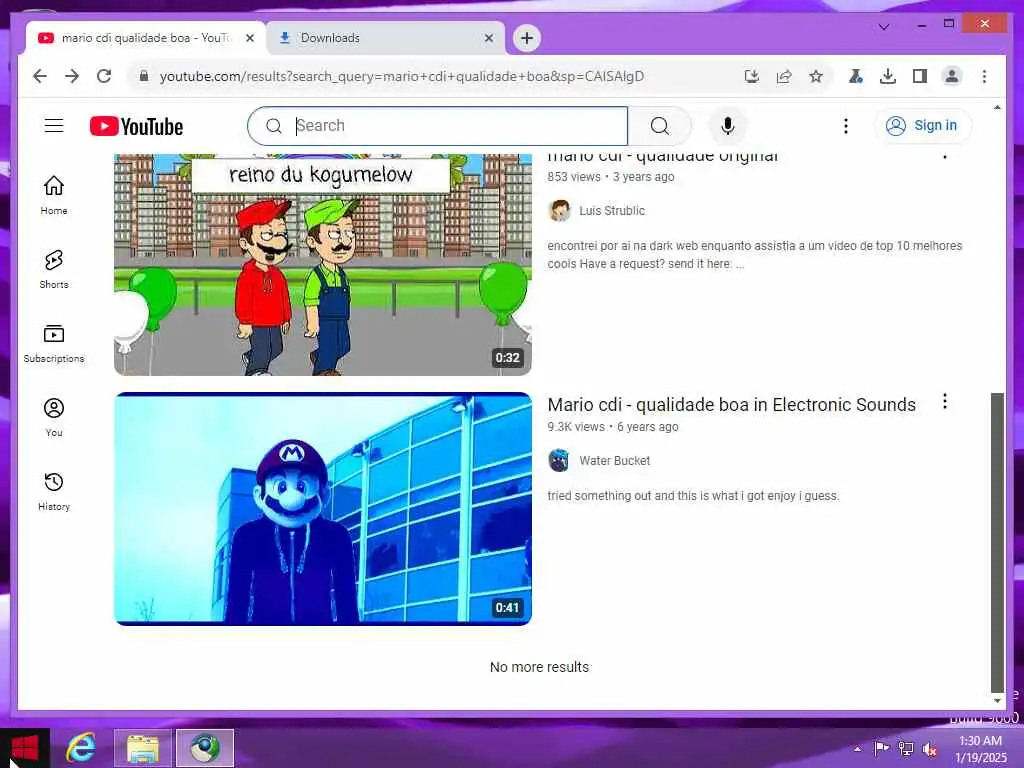Click the scrollbar down arrow
The width and height of the screenshot is (1024, 768).
coord(997,700)
